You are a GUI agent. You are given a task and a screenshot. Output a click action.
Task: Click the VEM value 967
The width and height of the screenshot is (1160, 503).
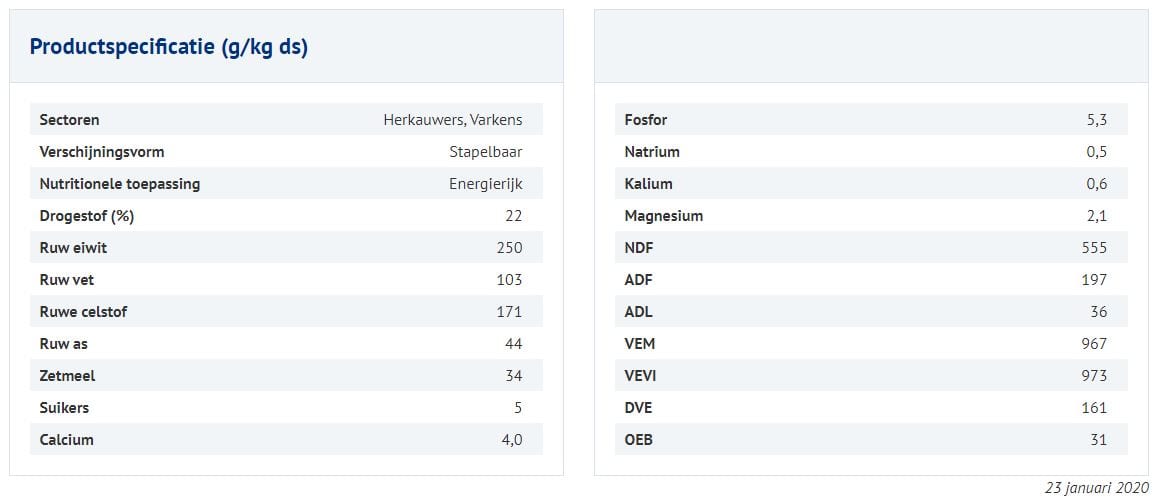[x=1094, y=344]
